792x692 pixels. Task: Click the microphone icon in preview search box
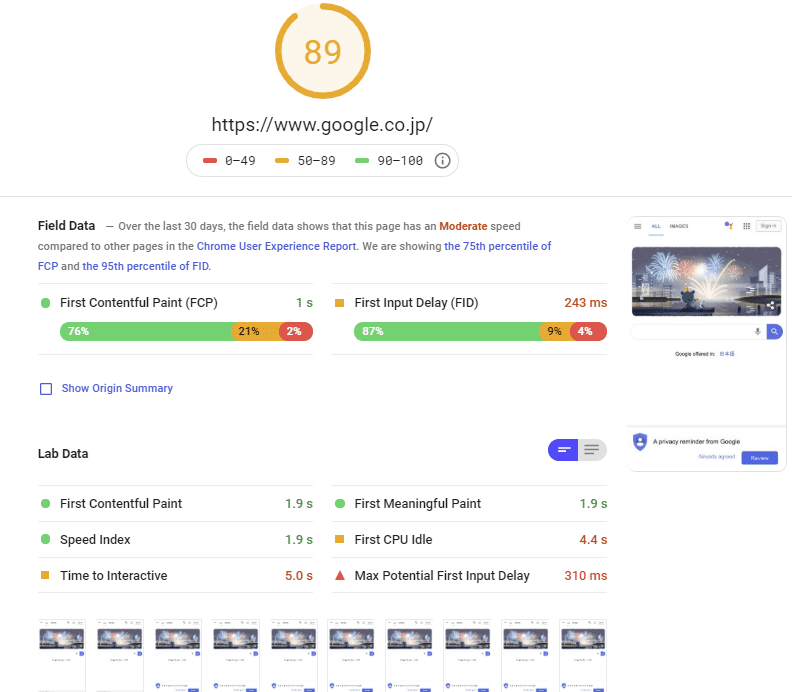coord(758,331)
